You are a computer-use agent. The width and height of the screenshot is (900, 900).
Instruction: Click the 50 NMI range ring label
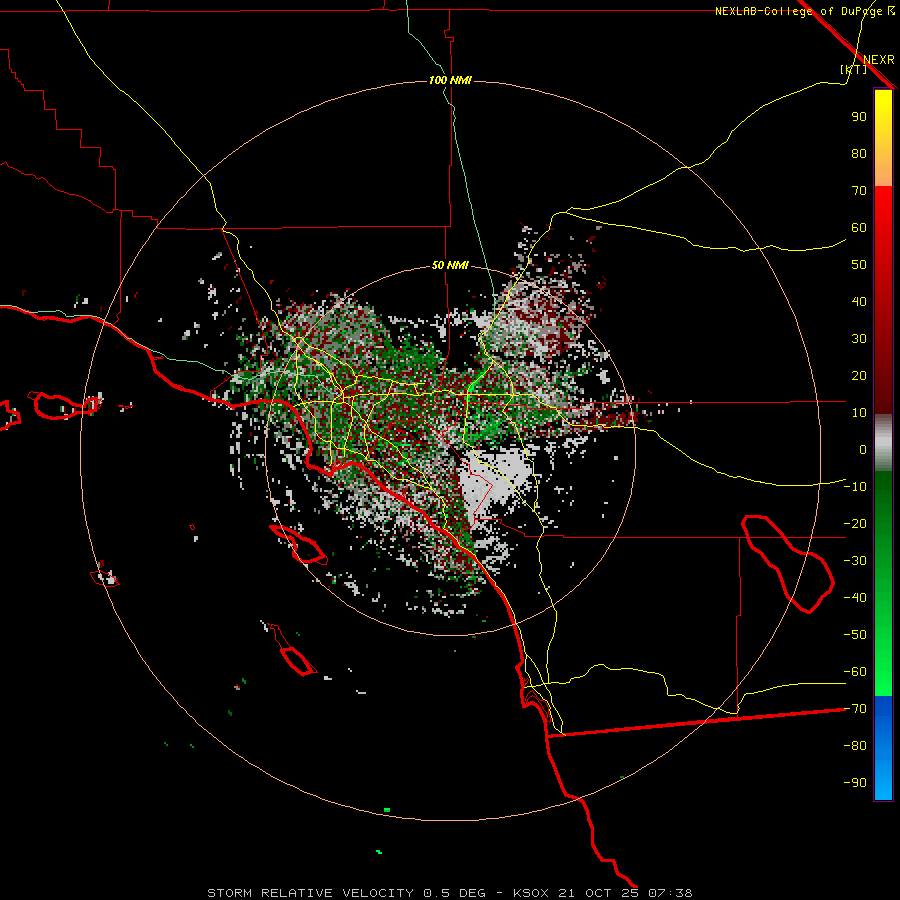click(450, 265)
